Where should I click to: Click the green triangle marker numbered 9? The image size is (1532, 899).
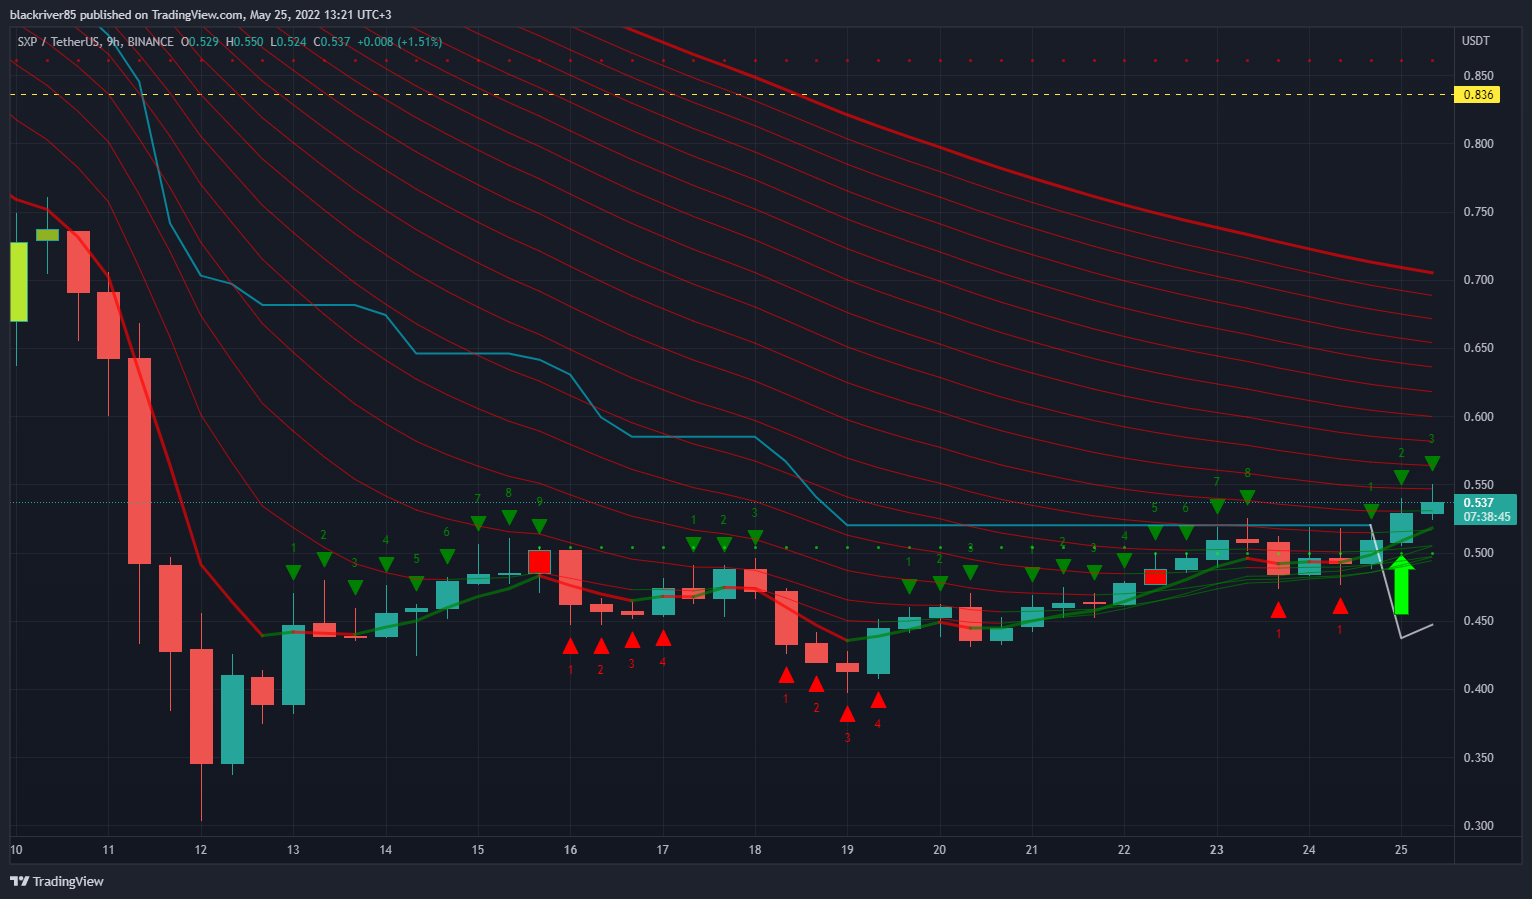click(x=539, y=526)
